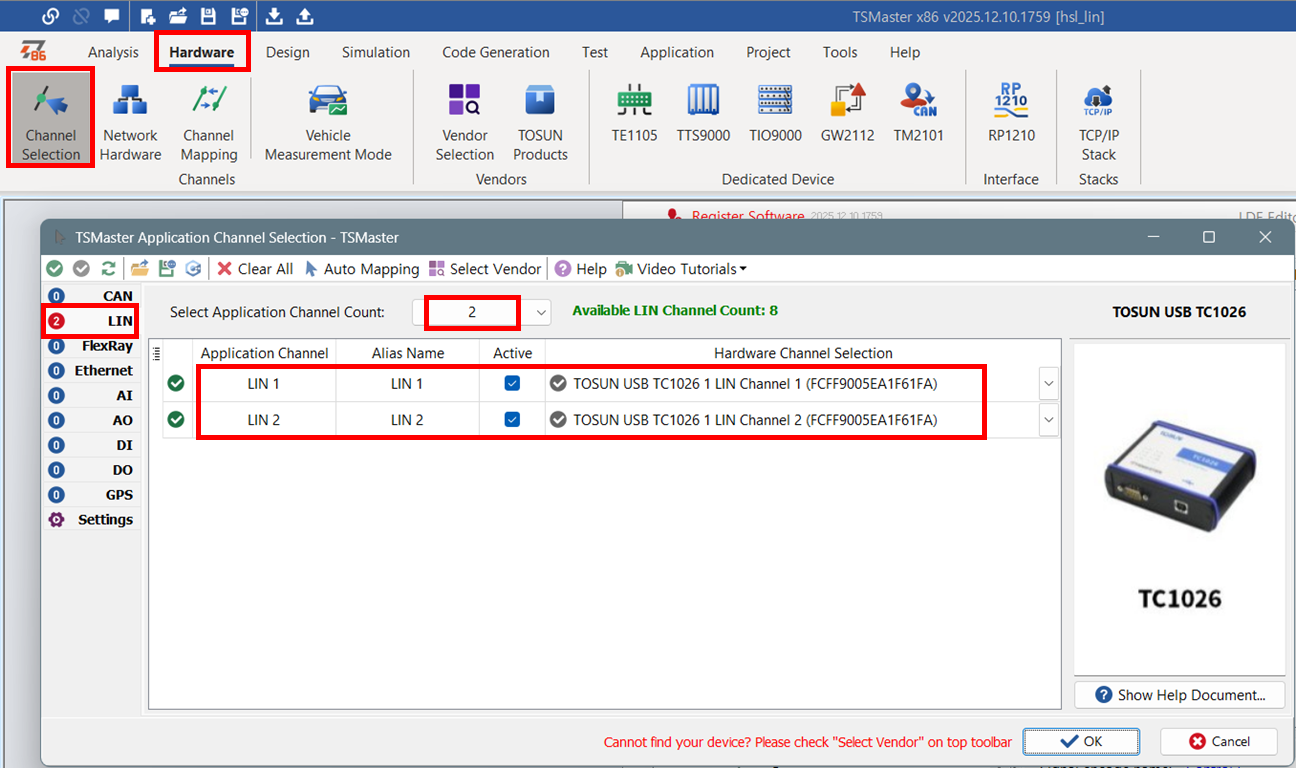The width and height of the screenshot is (1296, 768).
Task: Open the Code Generation tab
Action: [x=496, y=52]
